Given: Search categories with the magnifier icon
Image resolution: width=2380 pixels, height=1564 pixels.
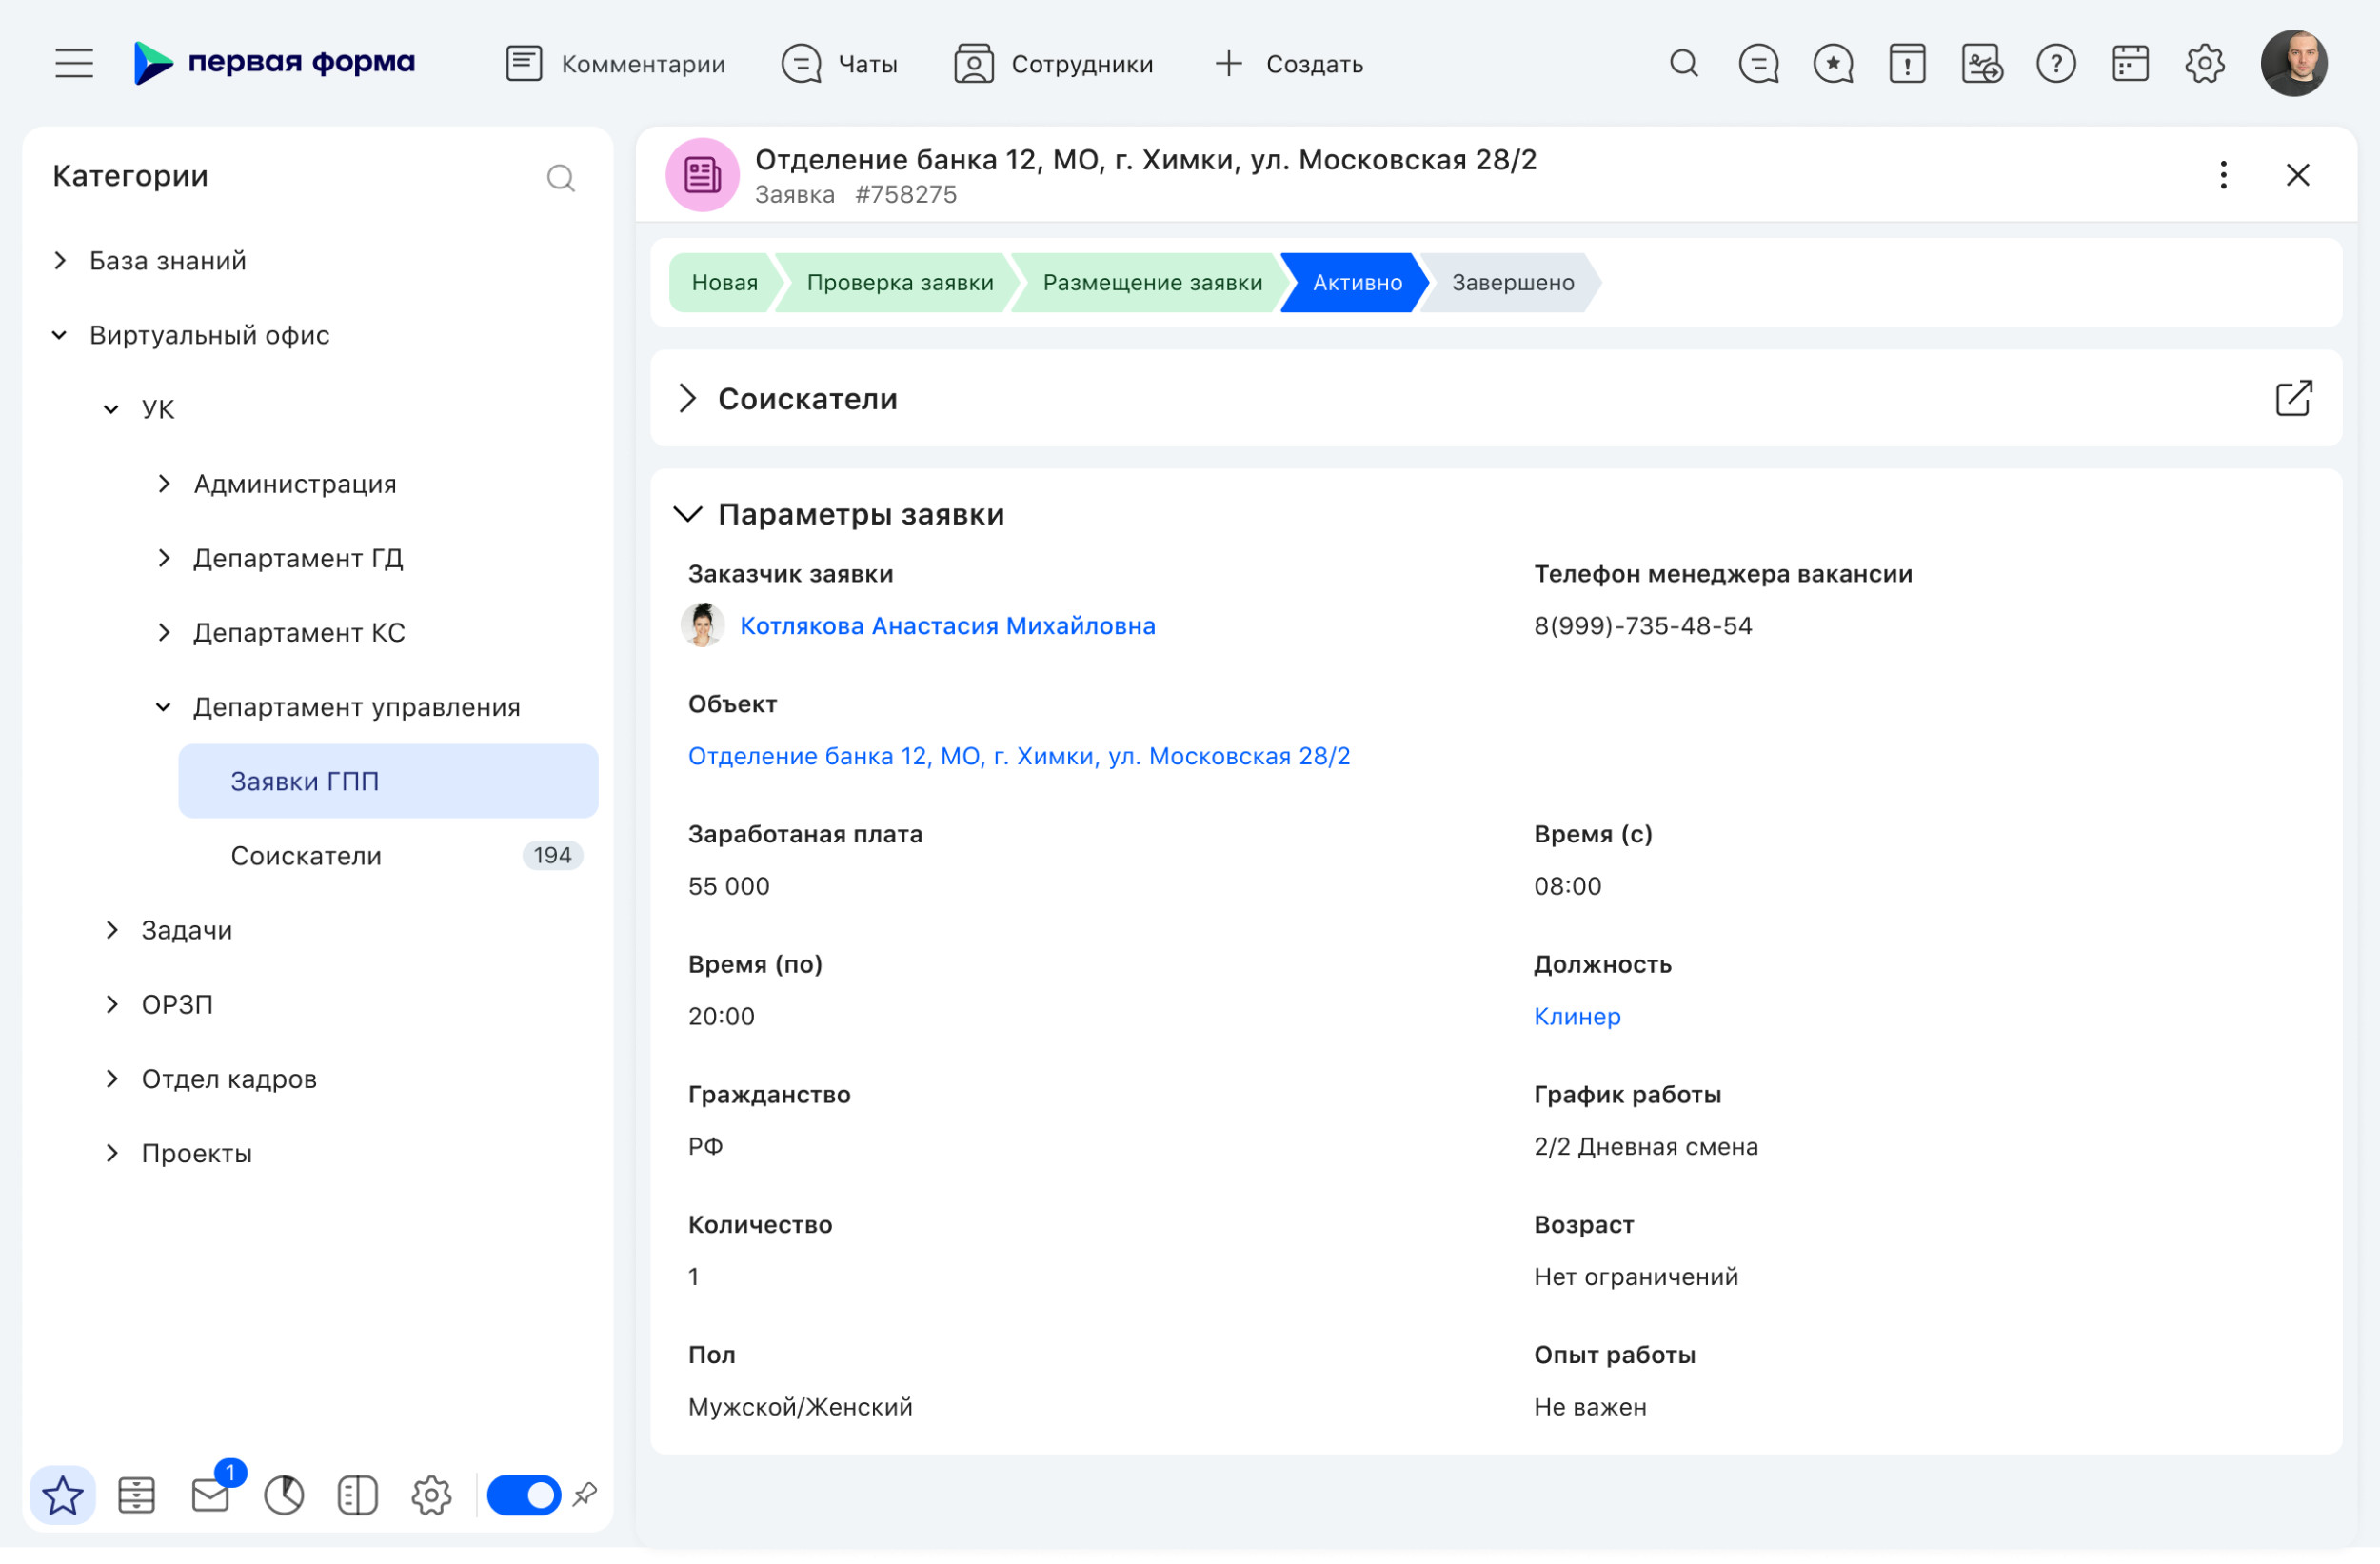Looking at the screenshot, I should 561,178.
